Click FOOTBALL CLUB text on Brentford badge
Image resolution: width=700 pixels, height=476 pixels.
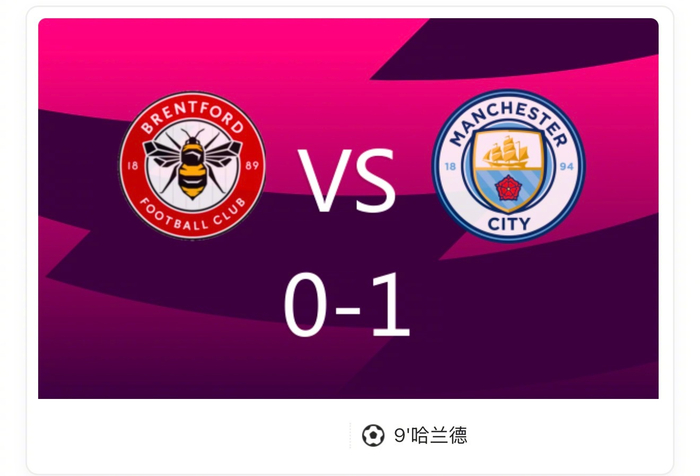click(192, 215)
